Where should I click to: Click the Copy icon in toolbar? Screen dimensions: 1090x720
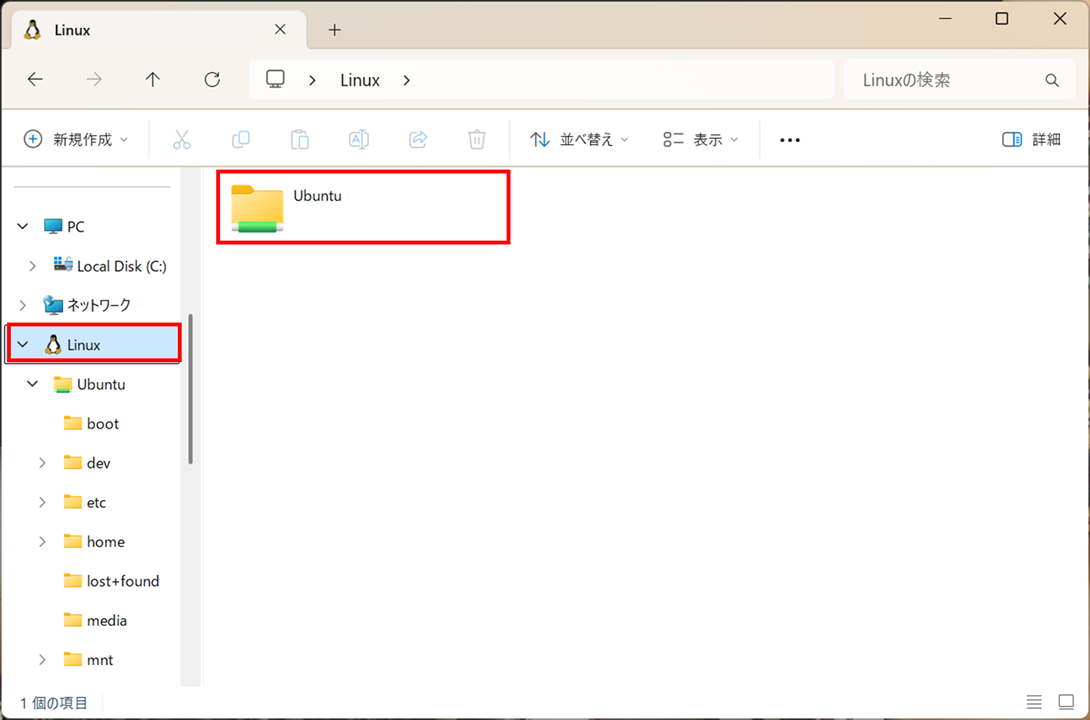pyautogui.click(x=241, y=140)
